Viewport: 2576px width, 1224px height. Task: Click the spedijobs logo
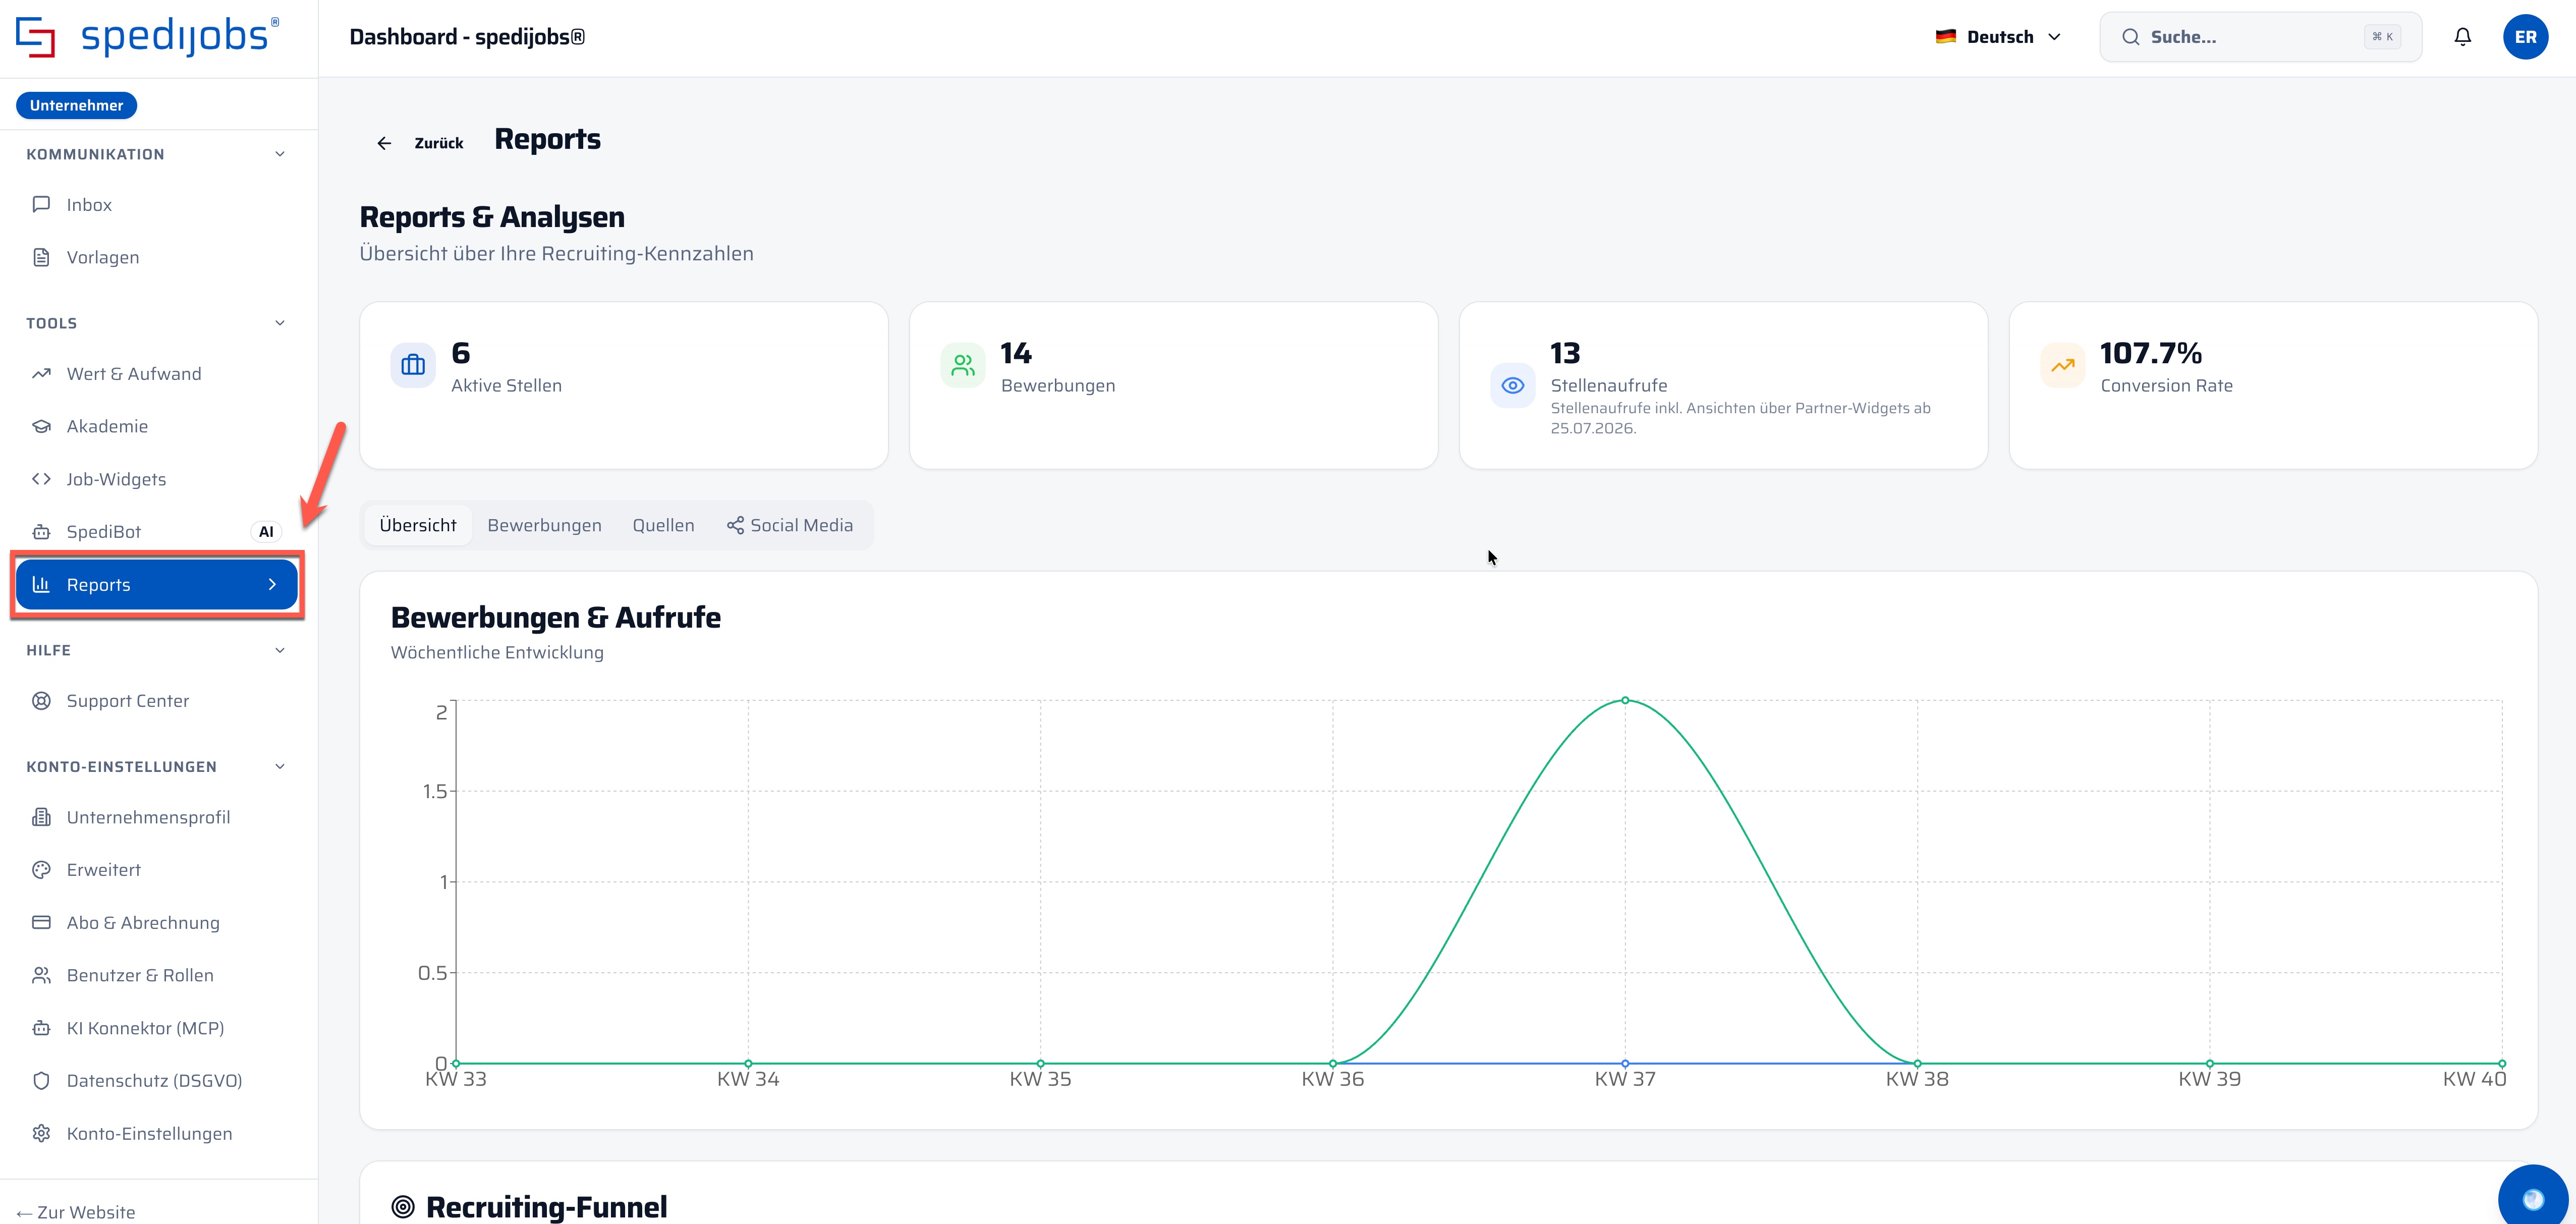(148, 37)
